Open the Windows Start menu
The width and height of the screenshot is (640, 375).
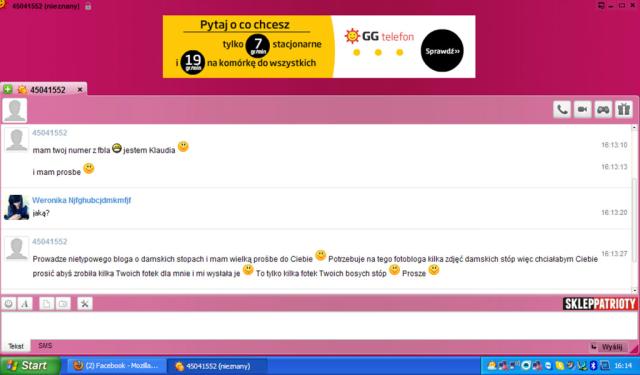click(x=30, y=366)
